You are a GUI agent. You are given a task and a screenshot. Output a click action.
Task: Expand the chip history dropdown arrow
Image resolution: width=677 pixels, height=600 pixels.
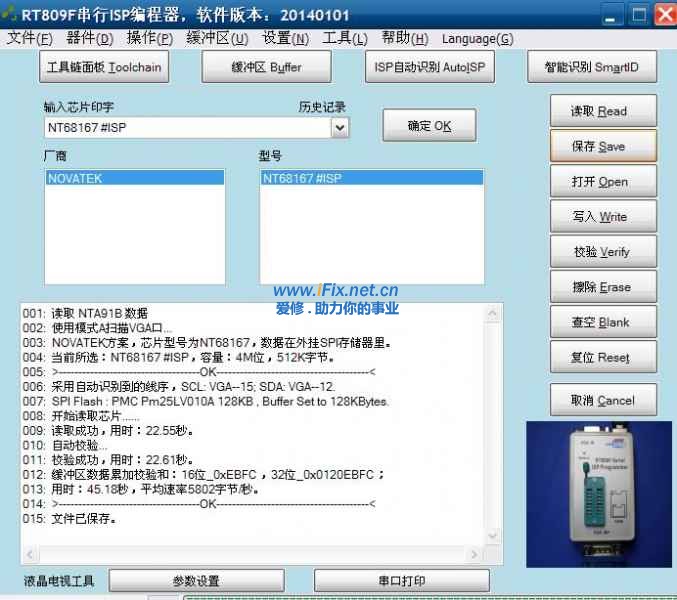(339, 128)
